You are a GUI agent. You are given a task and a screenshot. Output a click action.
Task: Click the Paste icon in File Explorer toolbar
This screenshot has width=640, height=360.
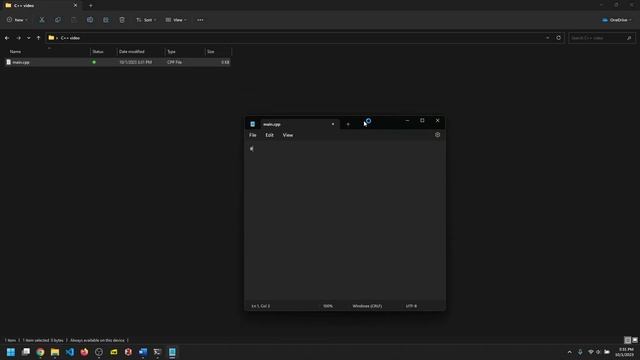[73, 20]
